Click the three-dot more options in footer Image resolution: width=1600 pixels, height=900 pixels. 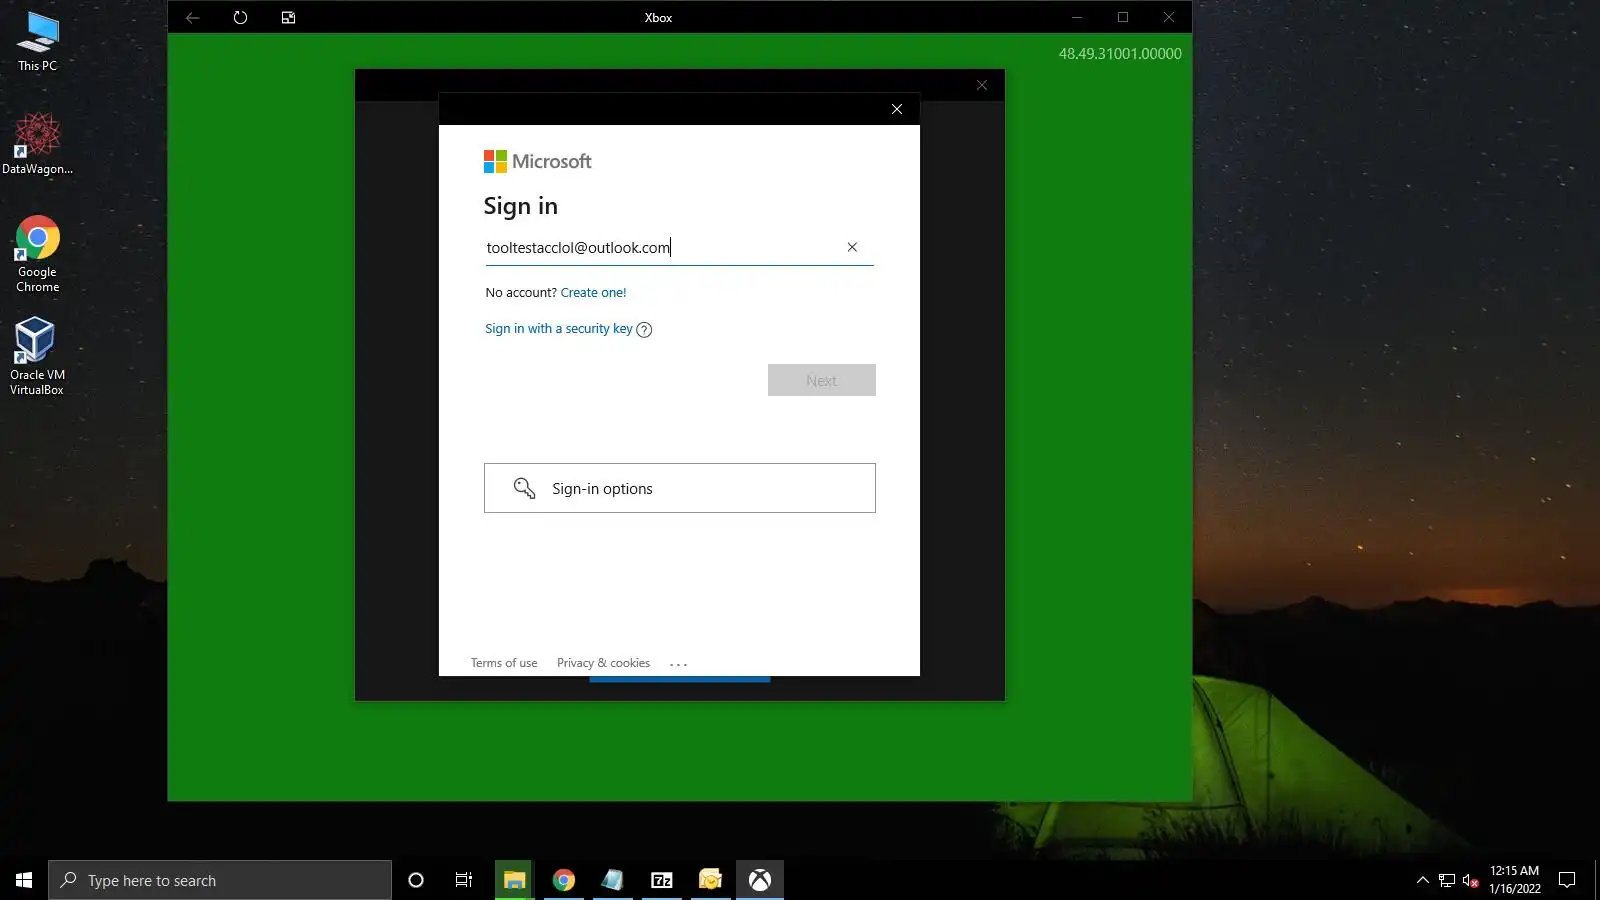[679, 664]
